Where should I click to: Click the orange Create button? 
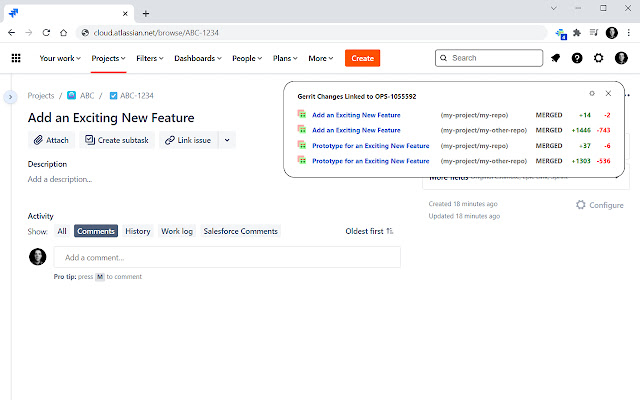pos(362,58)
